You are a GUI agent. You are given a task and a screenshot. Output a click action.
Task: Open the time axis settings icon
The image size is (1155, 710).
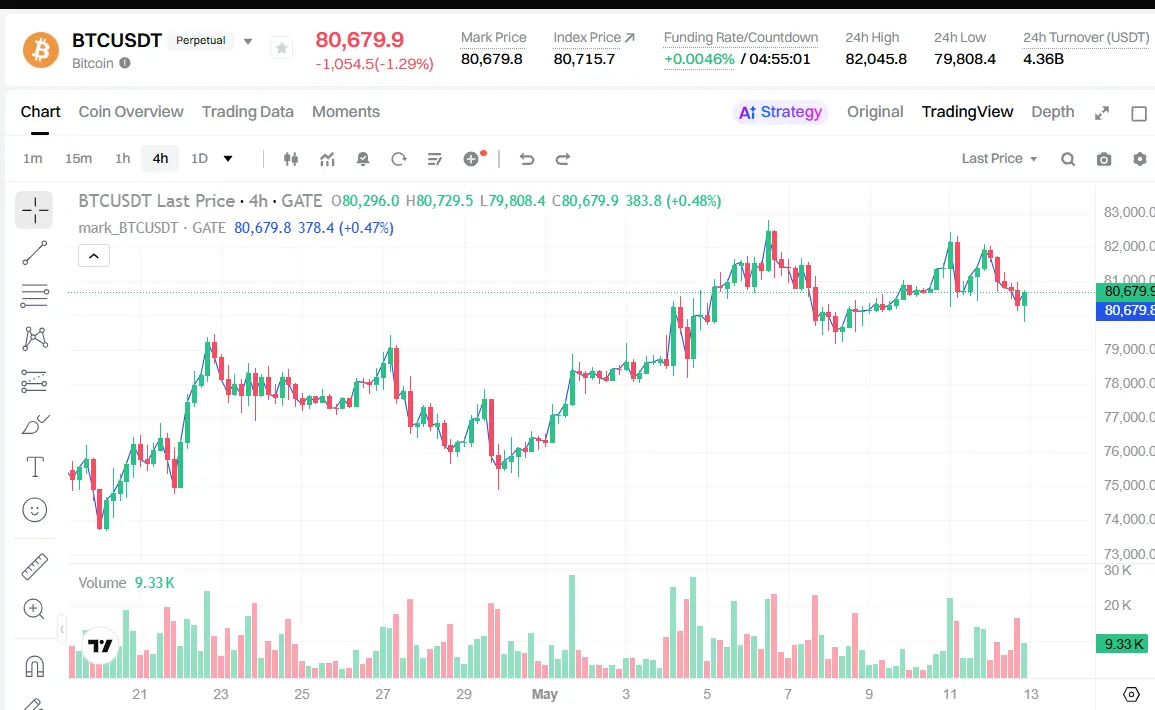coord(1131,695)
